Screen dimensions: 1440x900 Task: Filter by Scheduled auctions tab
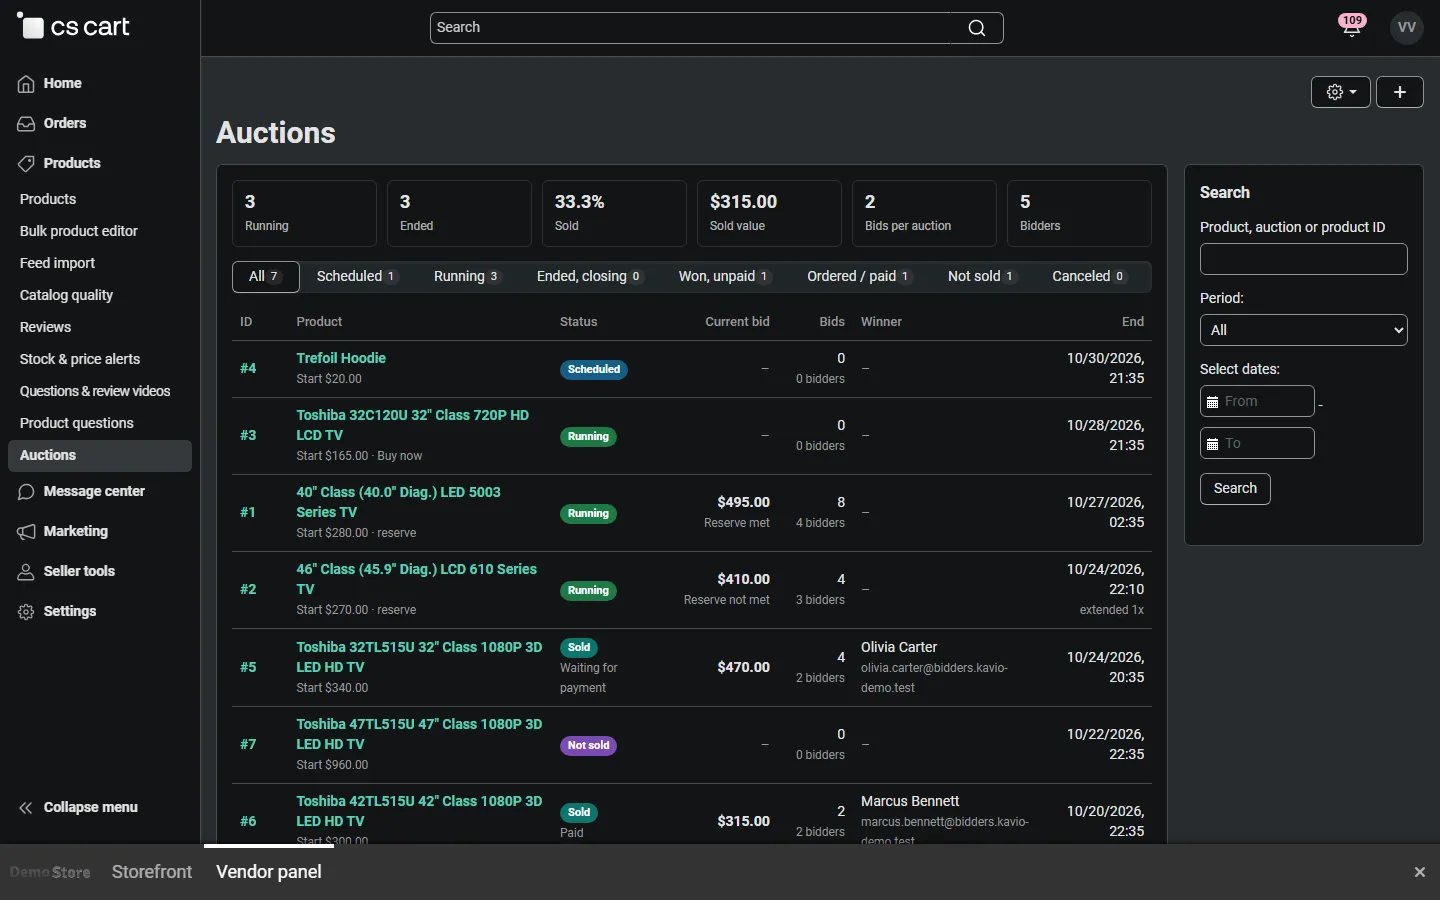(357, 277)
